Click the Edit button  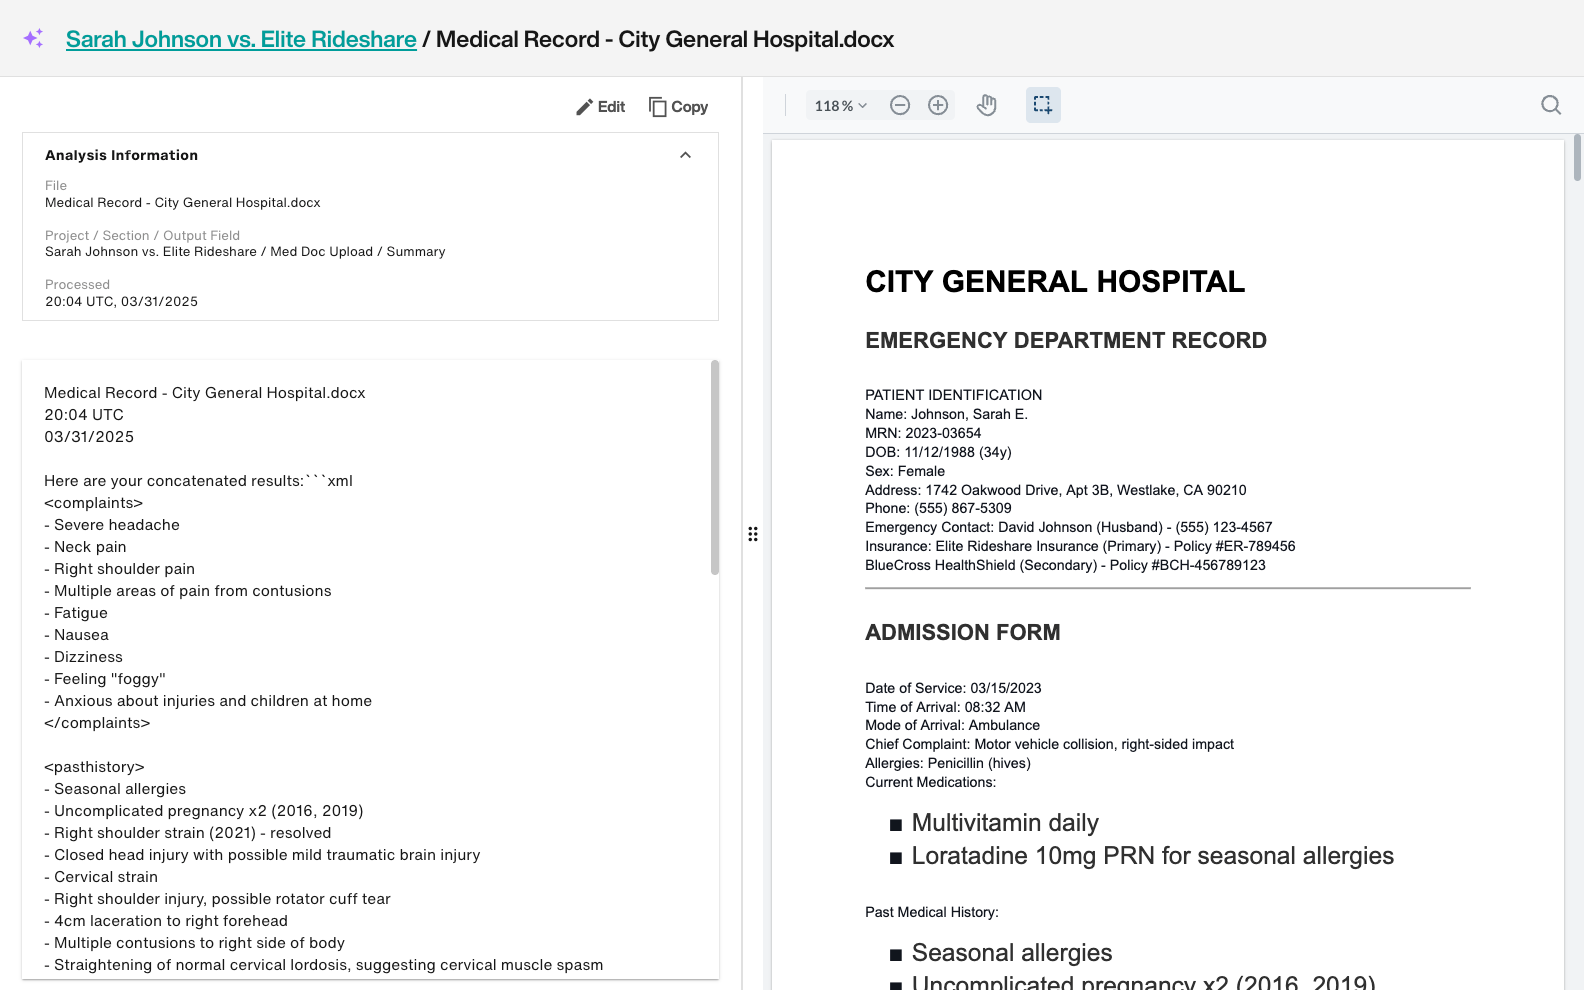click(x=600, y=107)
